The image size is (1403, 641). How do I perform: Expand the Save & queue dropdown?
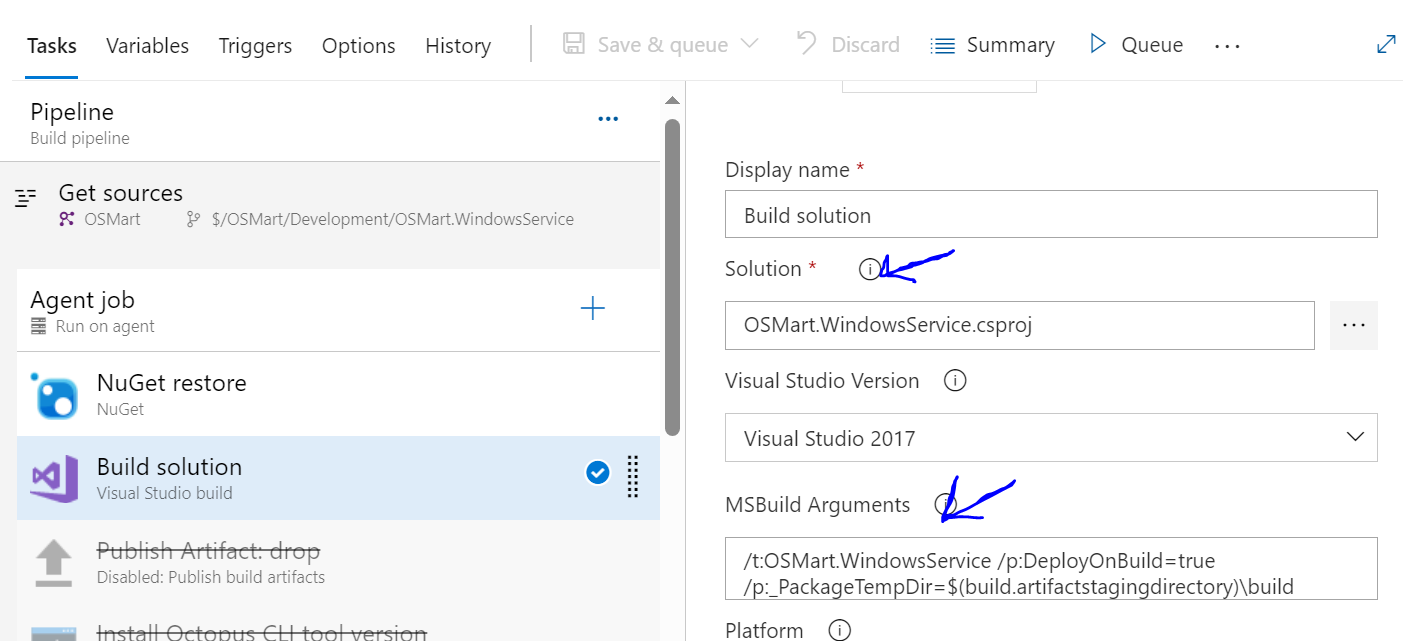point(748,45)
